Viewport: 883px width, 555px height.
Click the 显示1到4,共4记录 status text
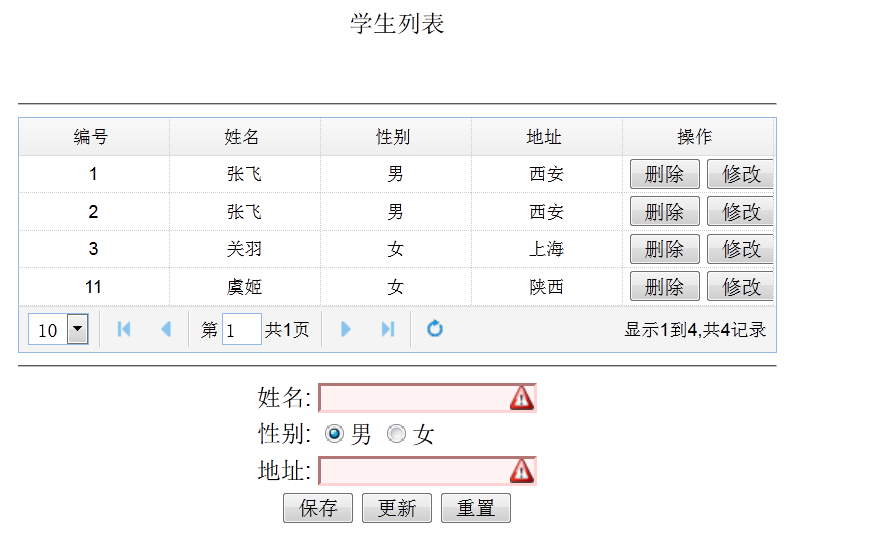695,330
